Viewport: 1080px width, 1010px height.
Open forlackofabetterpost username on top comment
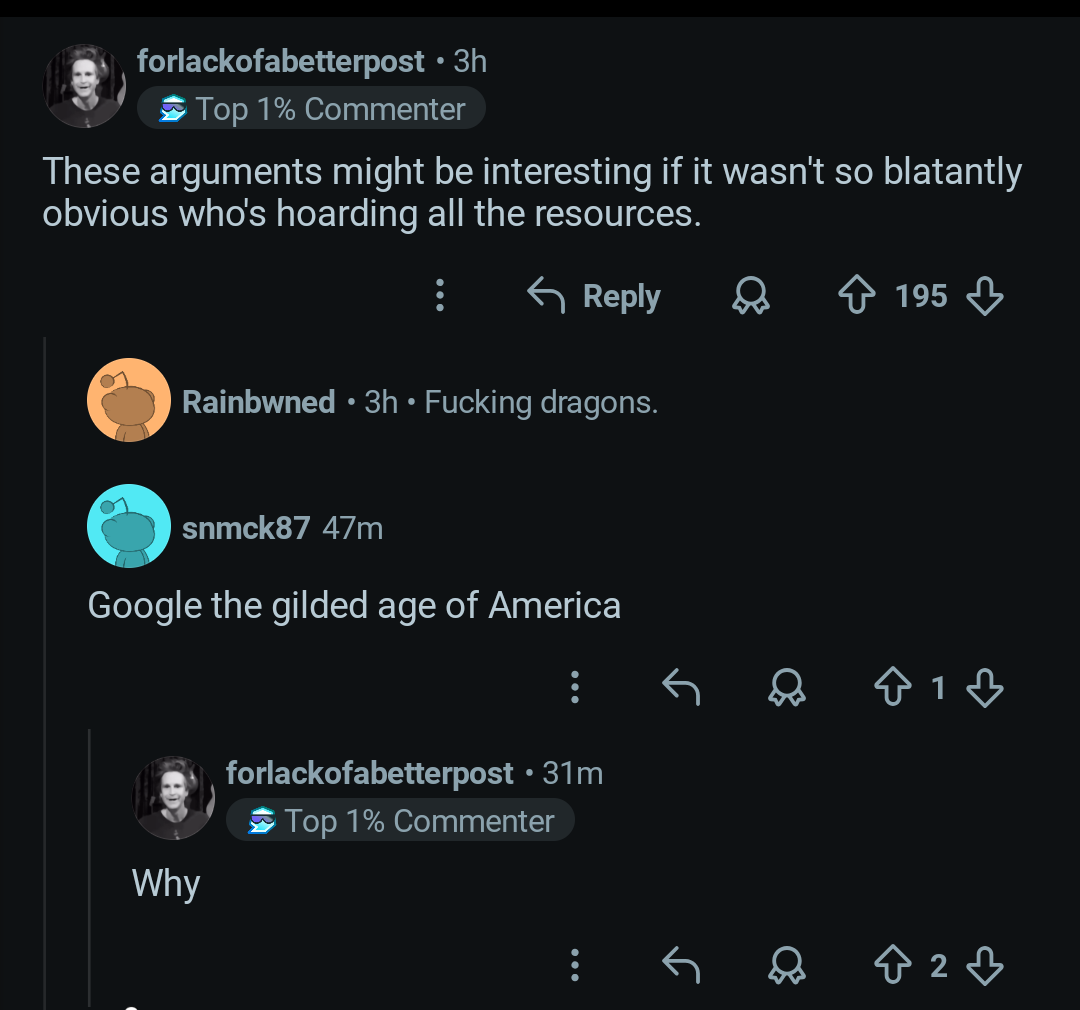click(280, 62)
